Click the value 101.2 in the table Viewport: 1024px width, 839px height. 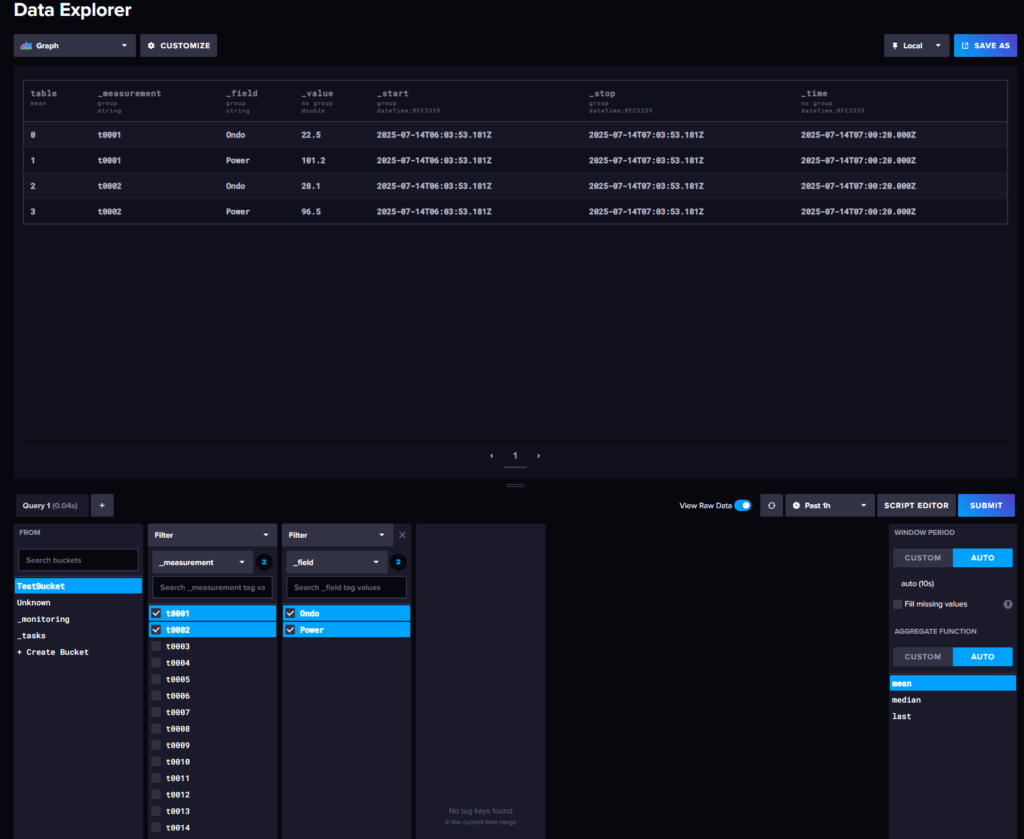coord(313,160)
